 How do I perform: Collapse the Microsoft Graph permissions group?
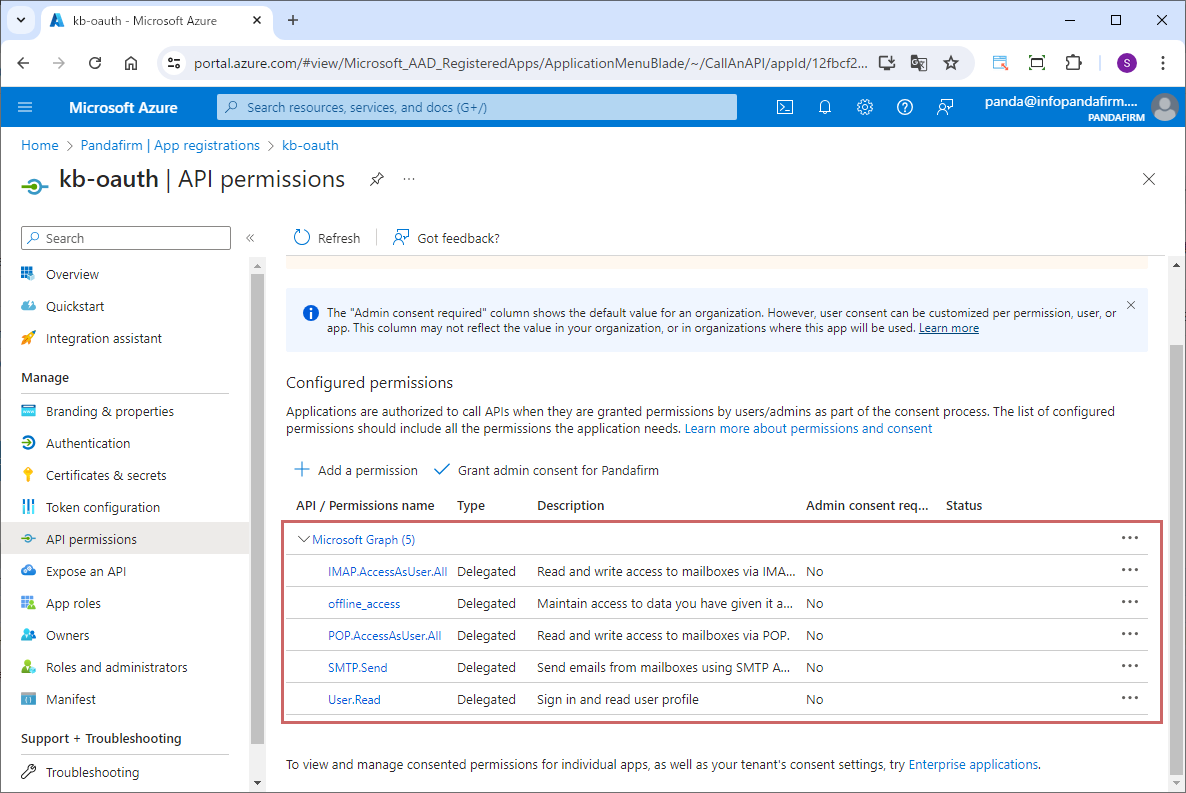click(x=304, y=540)
